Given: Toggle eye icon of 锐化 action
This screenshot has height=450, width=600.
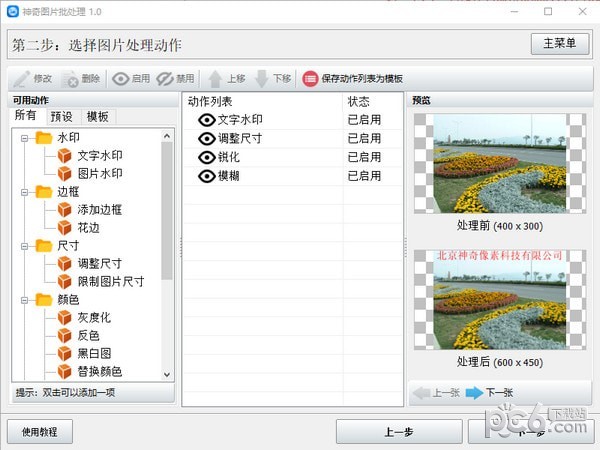Looking at the screenshot, I should [x=207, y=157].
